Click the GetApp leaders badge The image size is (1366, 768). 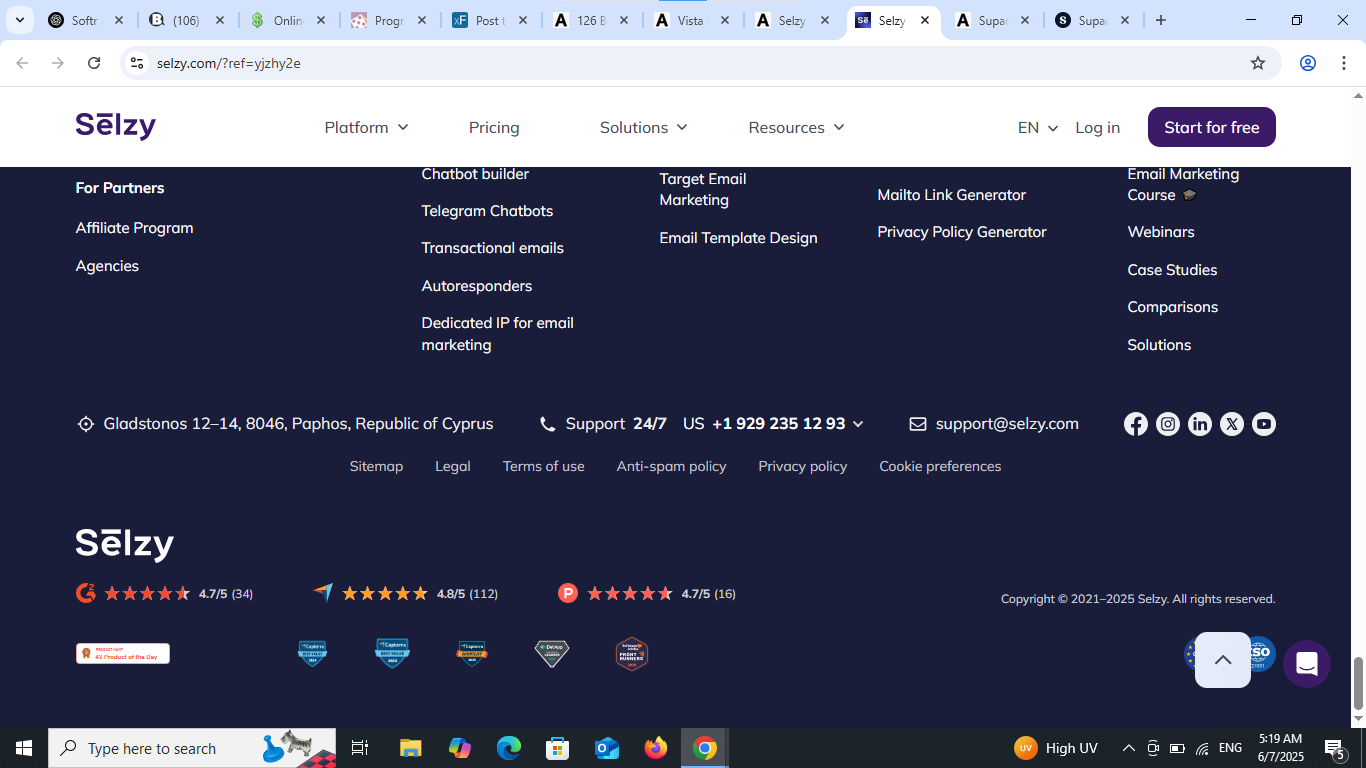tap(552, 654)
